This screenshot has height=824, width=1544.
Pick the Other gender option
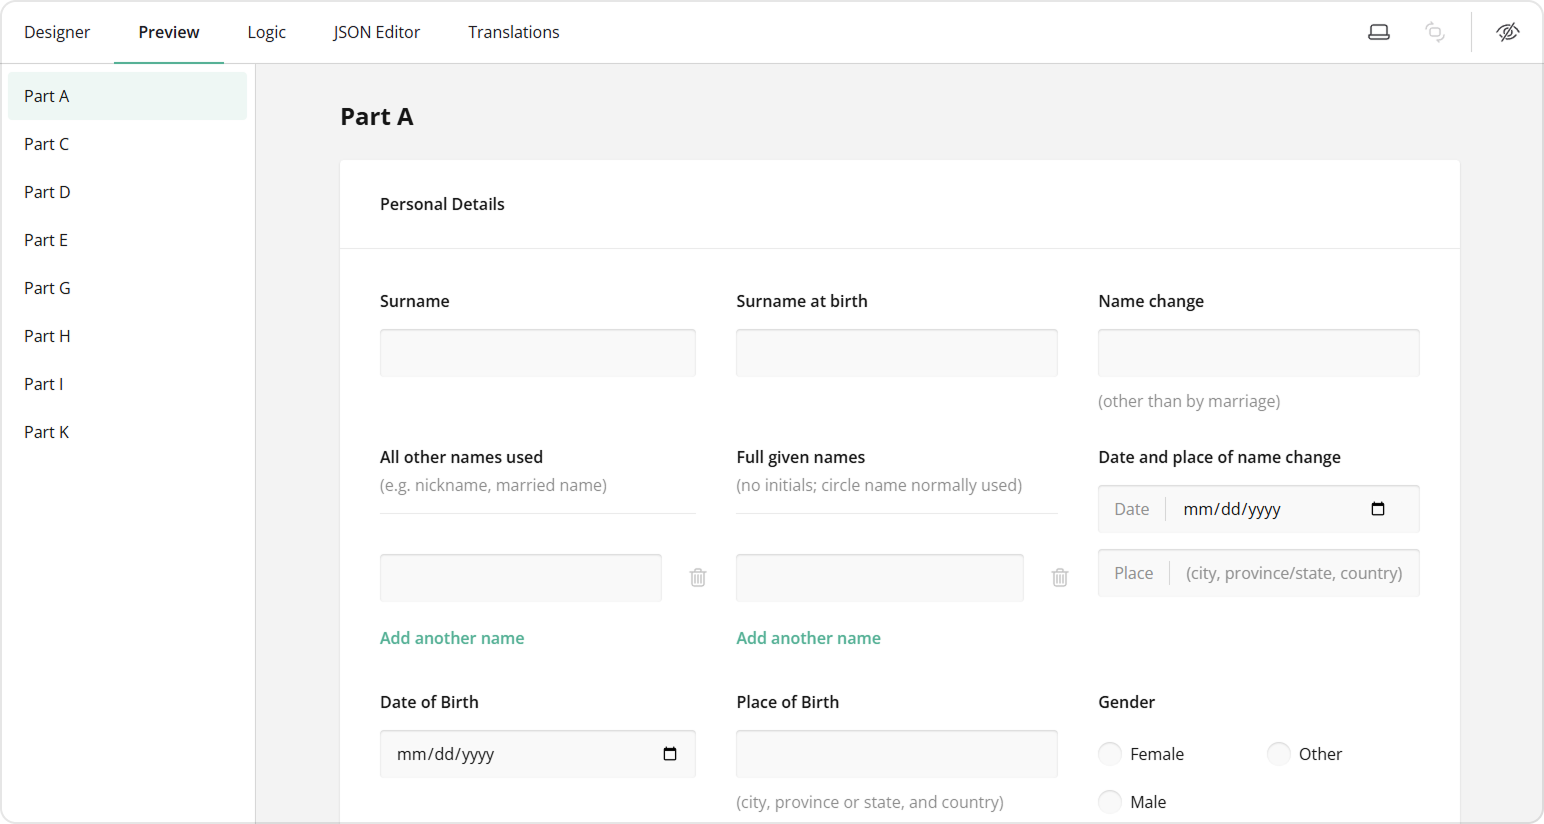tap(1279, 753)
